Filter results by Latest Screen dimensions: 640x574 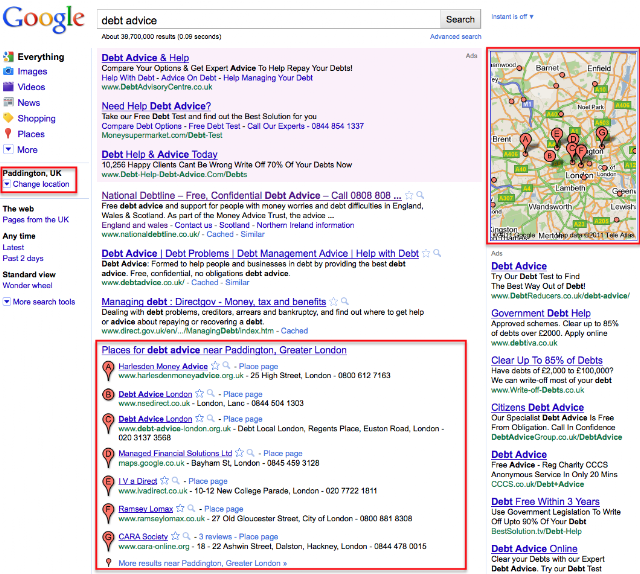click(x=13, y=247)
